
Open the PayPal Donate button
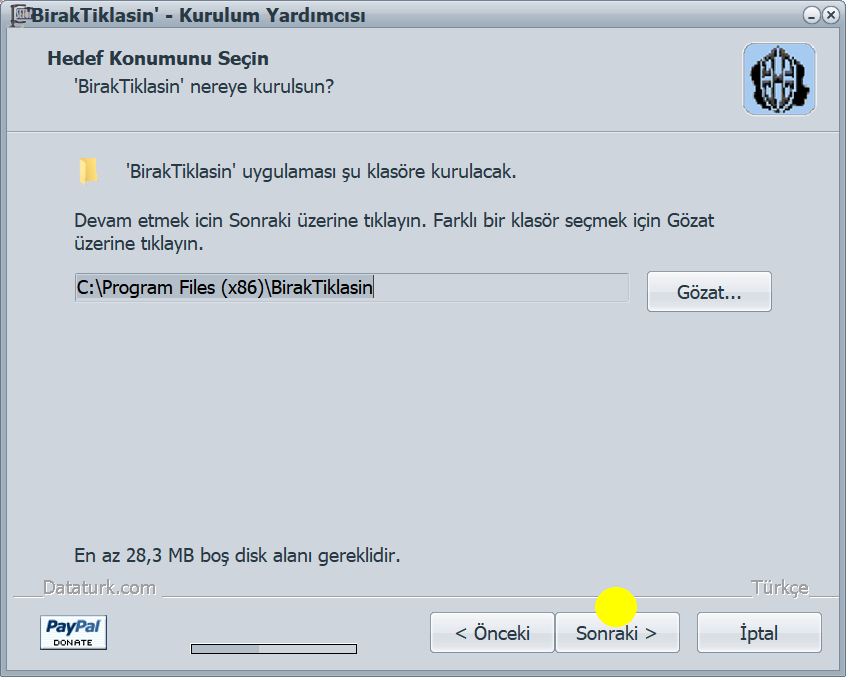(73, 632)
